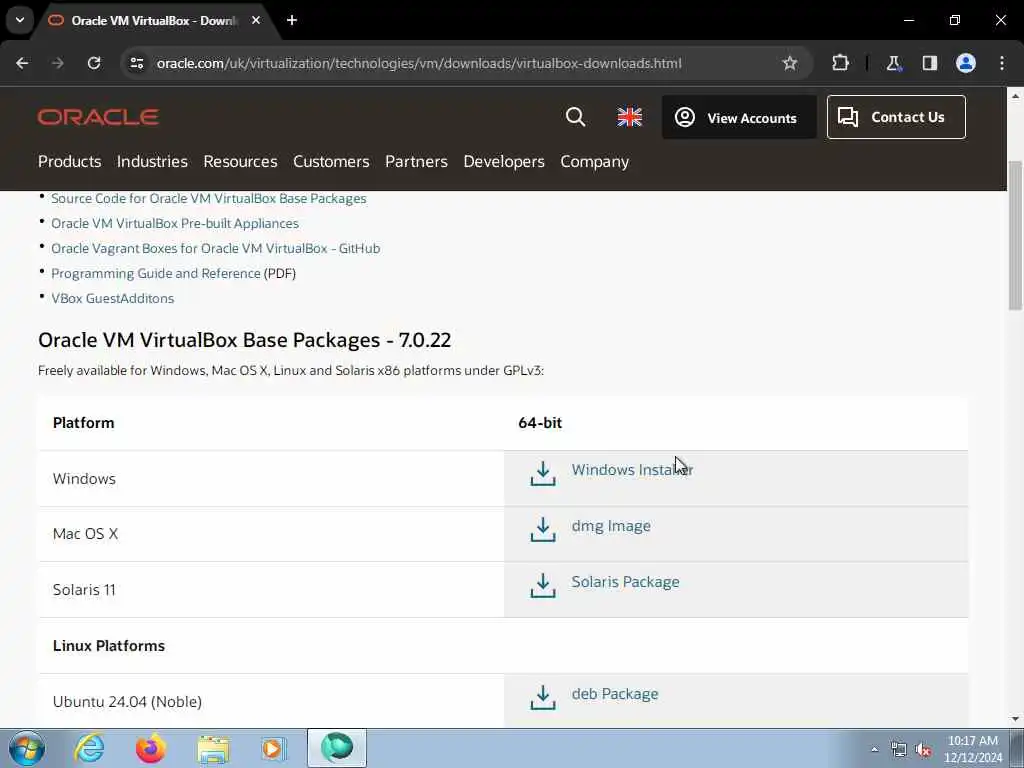
Task: Open Oracle Vagrant Boxes GitHub link
Action: [x=216, y=248]
